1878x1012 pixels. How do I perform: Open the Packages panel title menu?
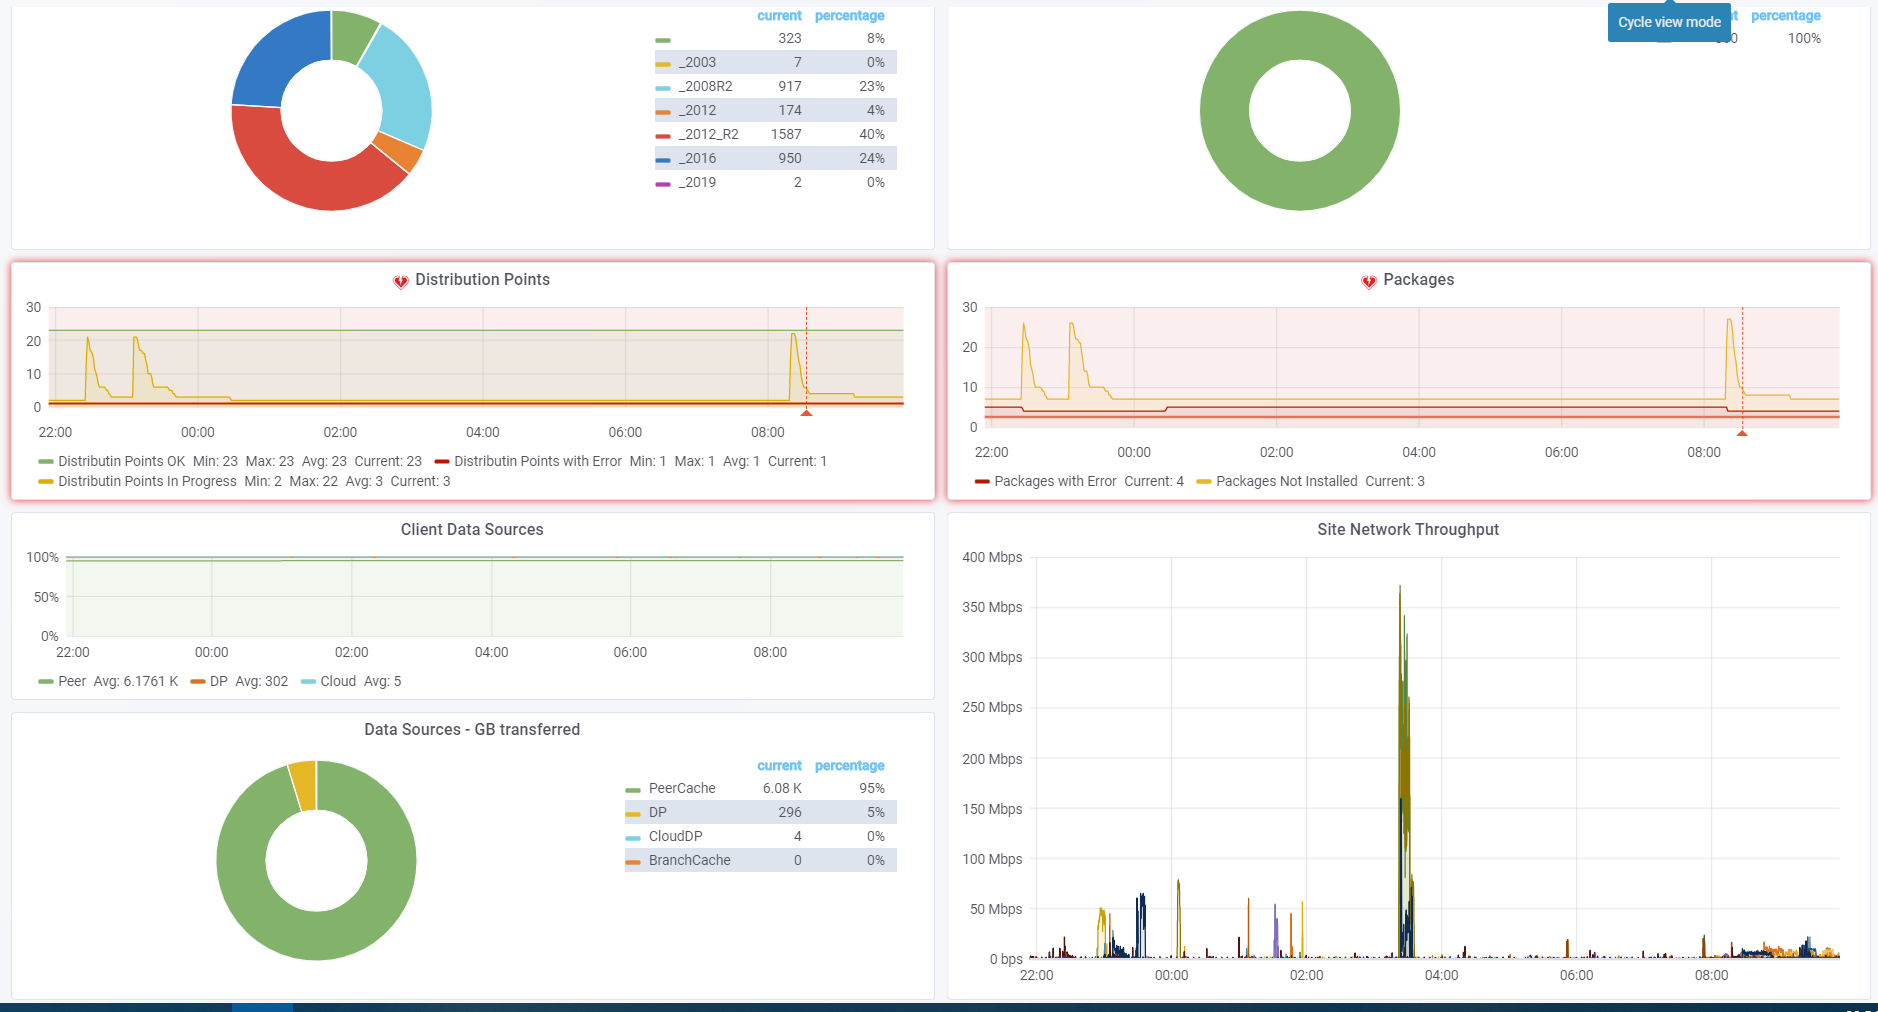coord(1418,280)
